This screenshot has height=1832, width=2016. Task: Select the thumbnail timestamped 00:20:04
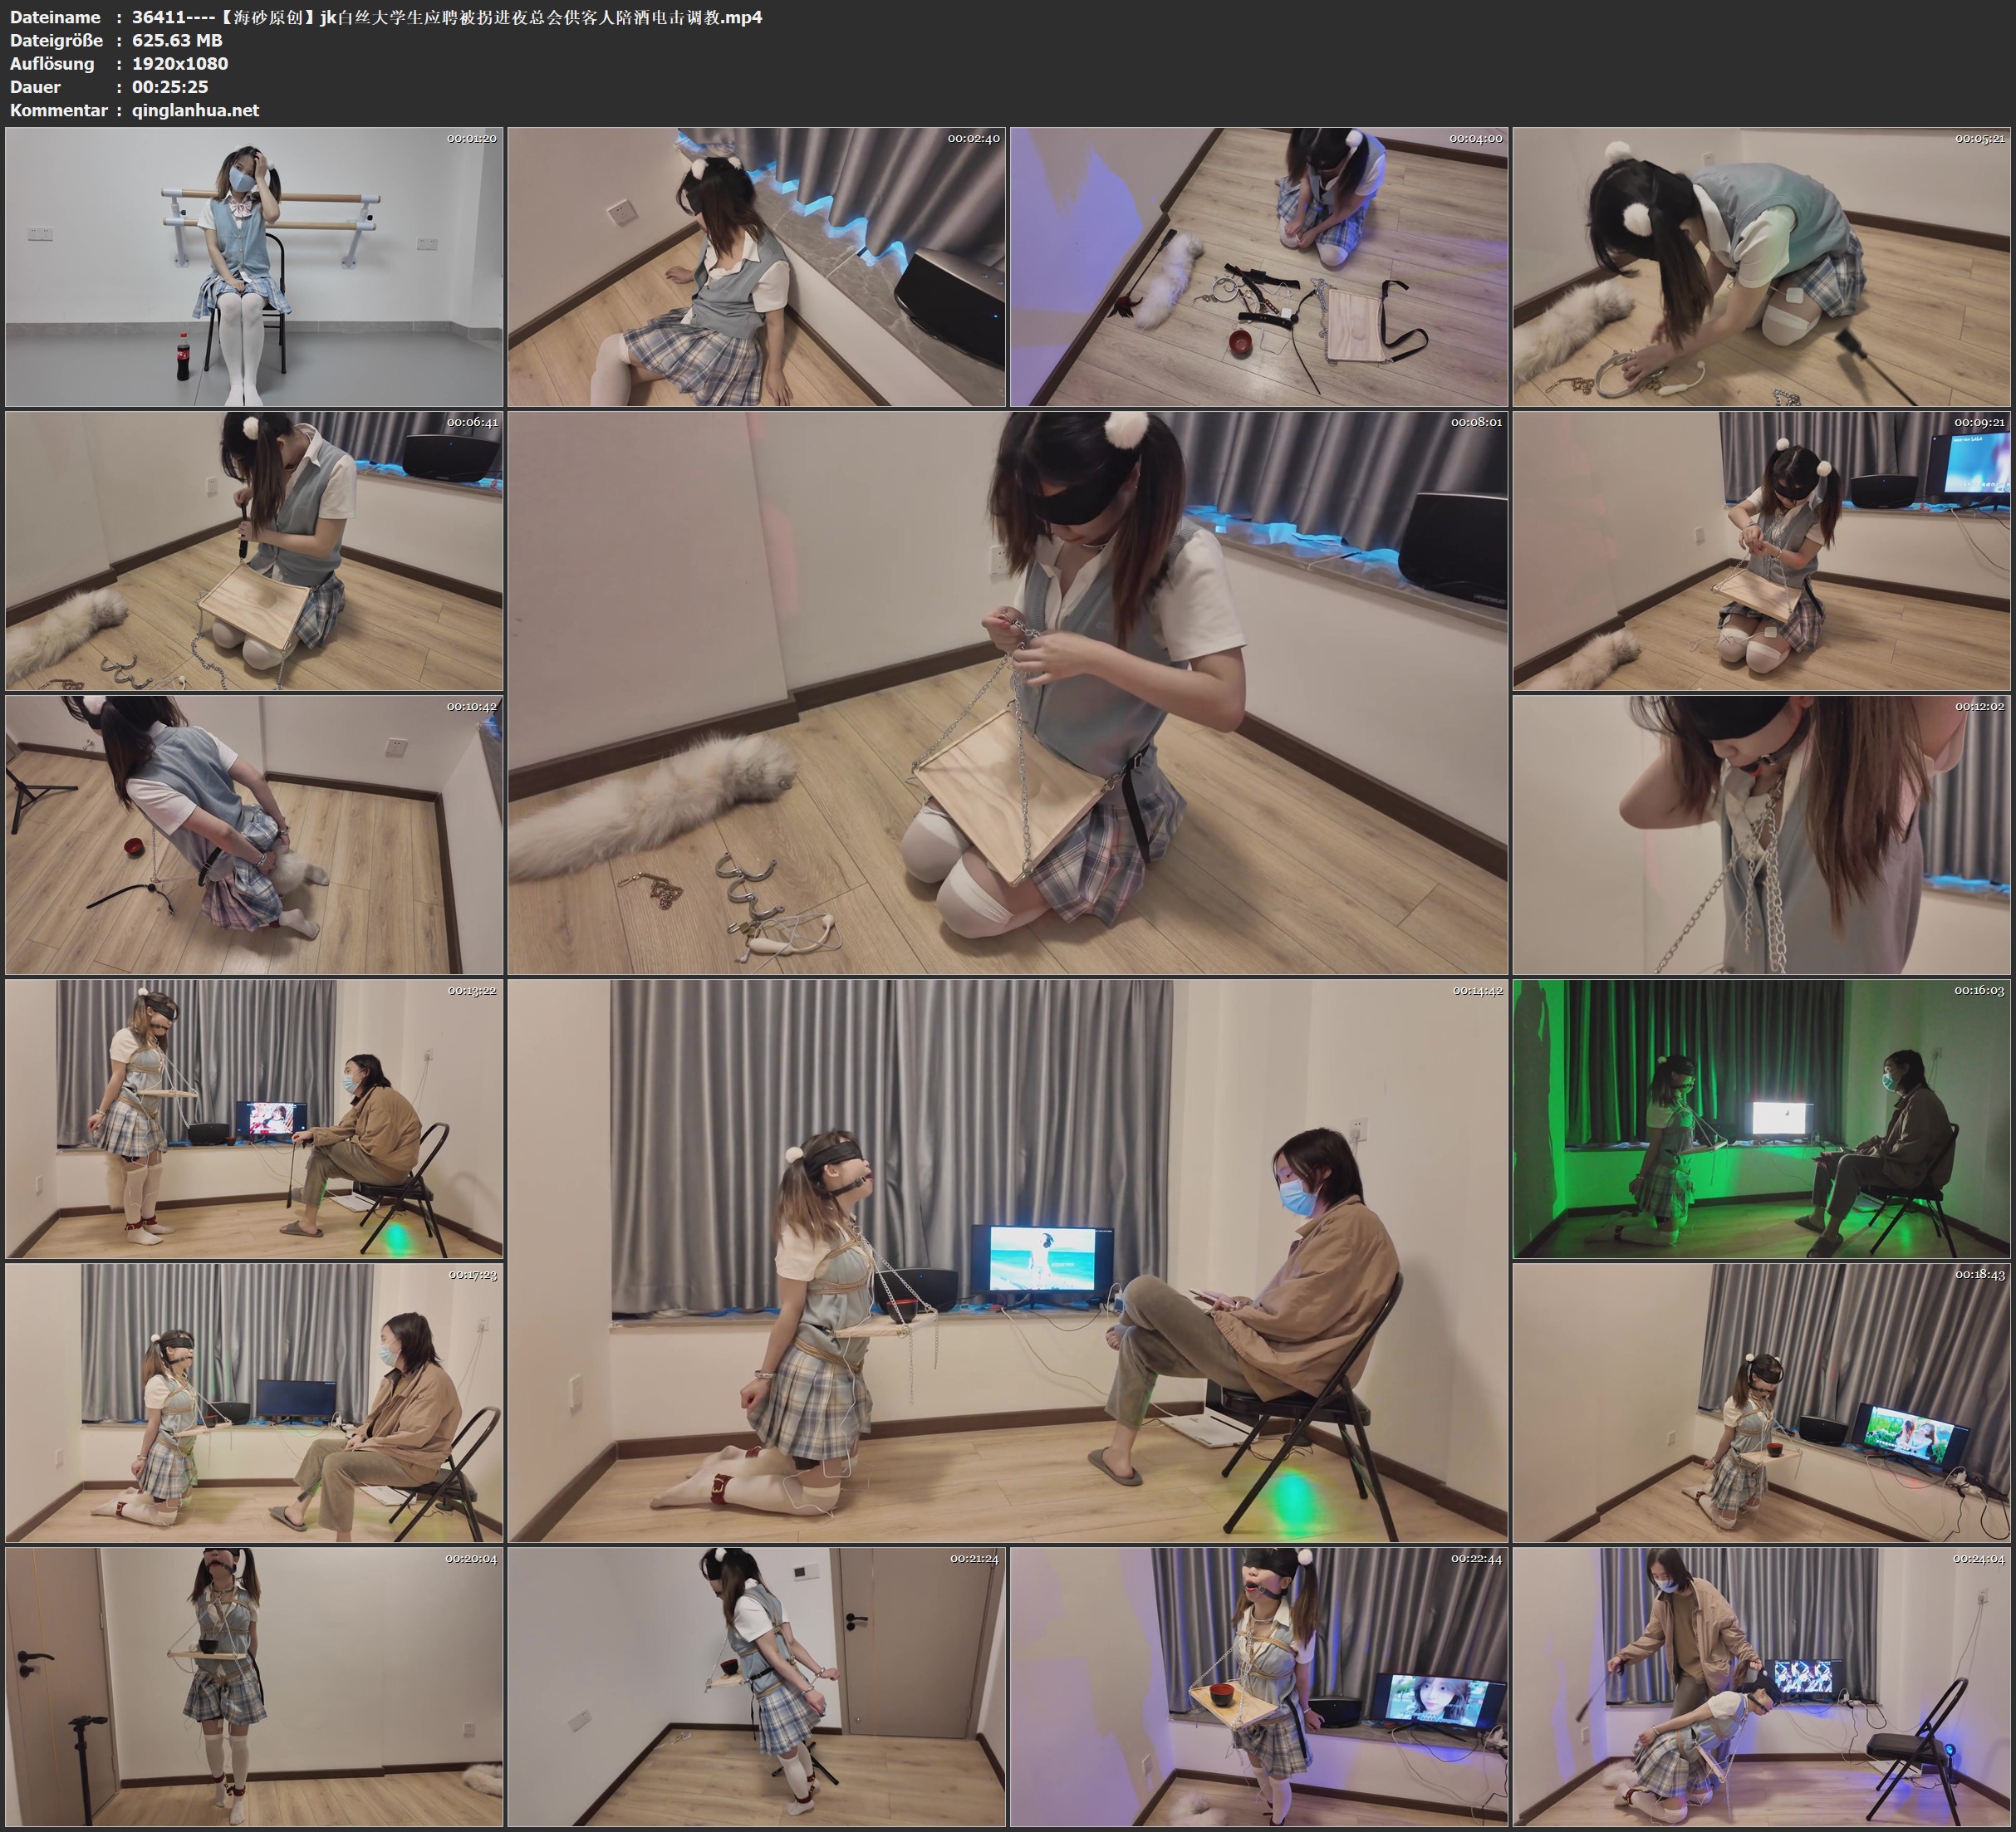(x=254, y=1686)
